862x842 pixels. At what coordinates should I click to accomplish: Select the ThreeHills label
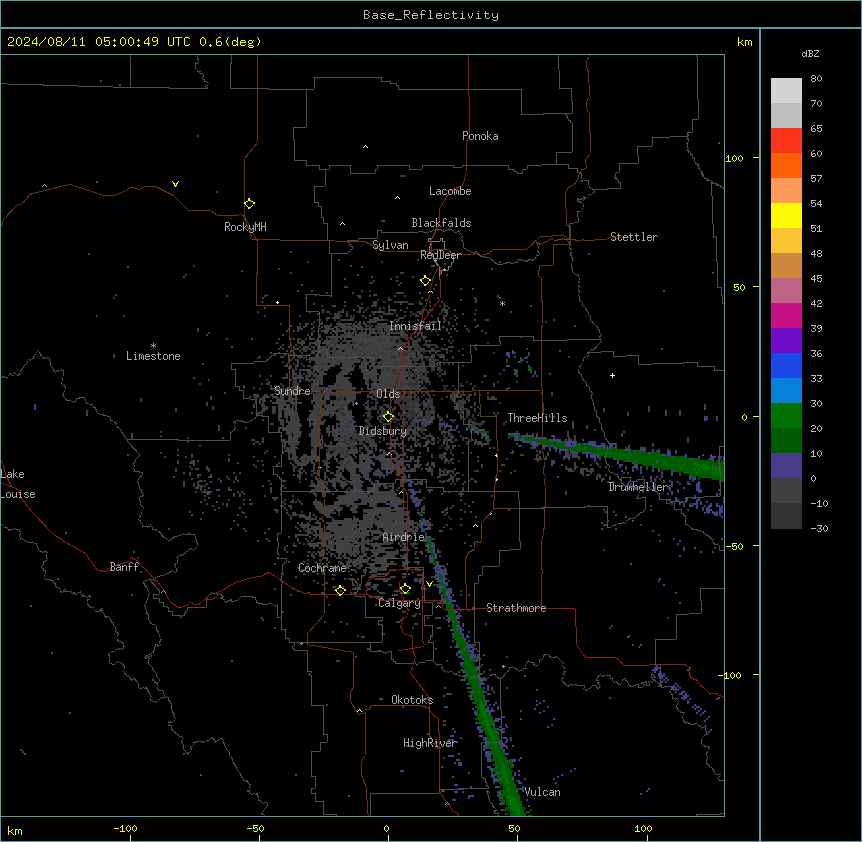click(x=537, y=418)
